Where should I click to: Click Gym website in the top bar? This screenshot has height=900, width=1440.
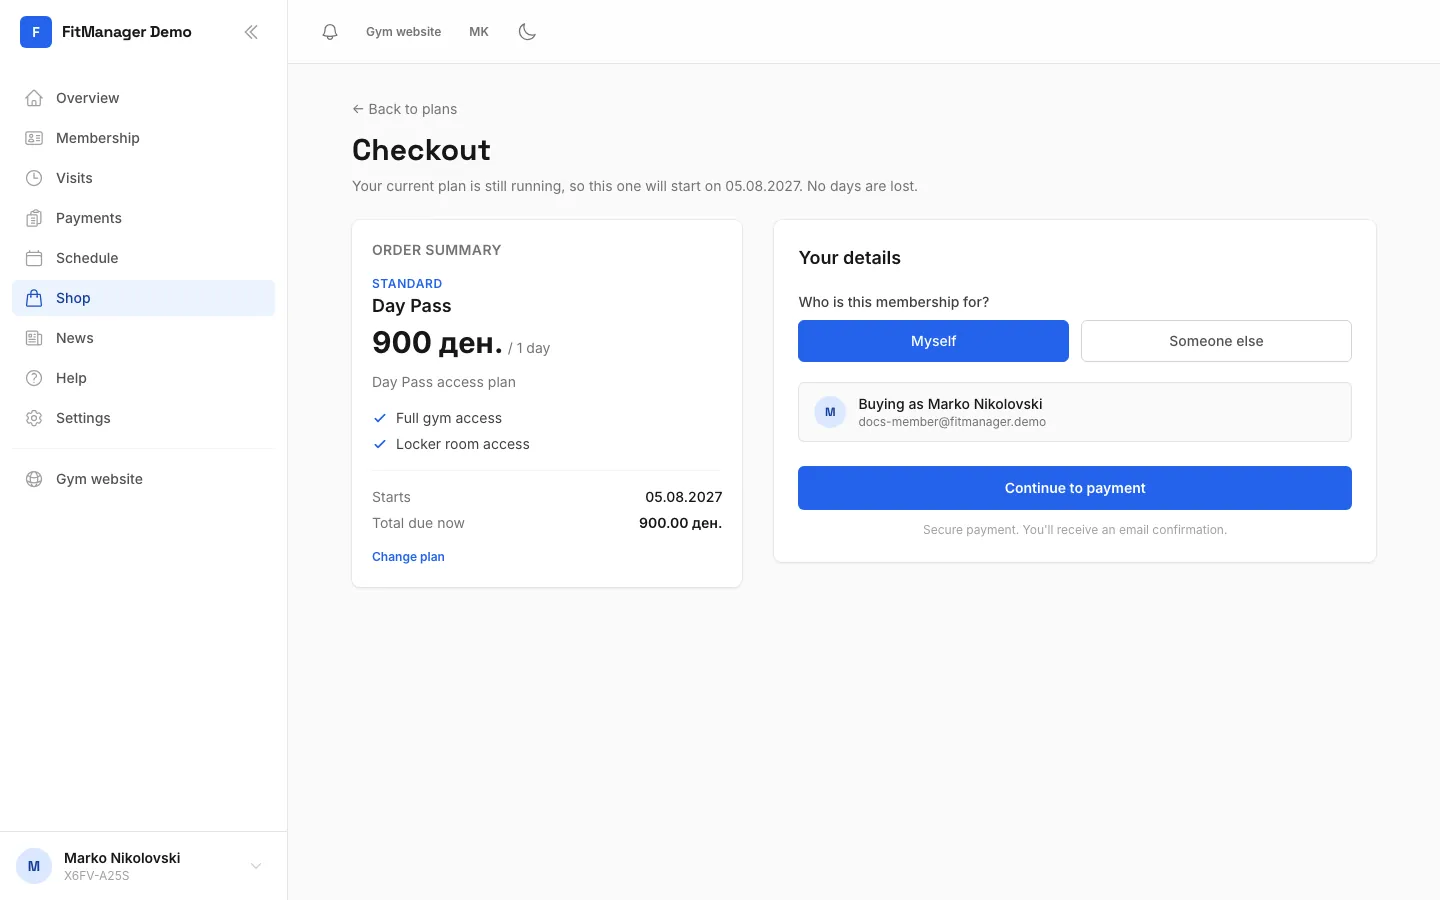(x=403, y=32)
